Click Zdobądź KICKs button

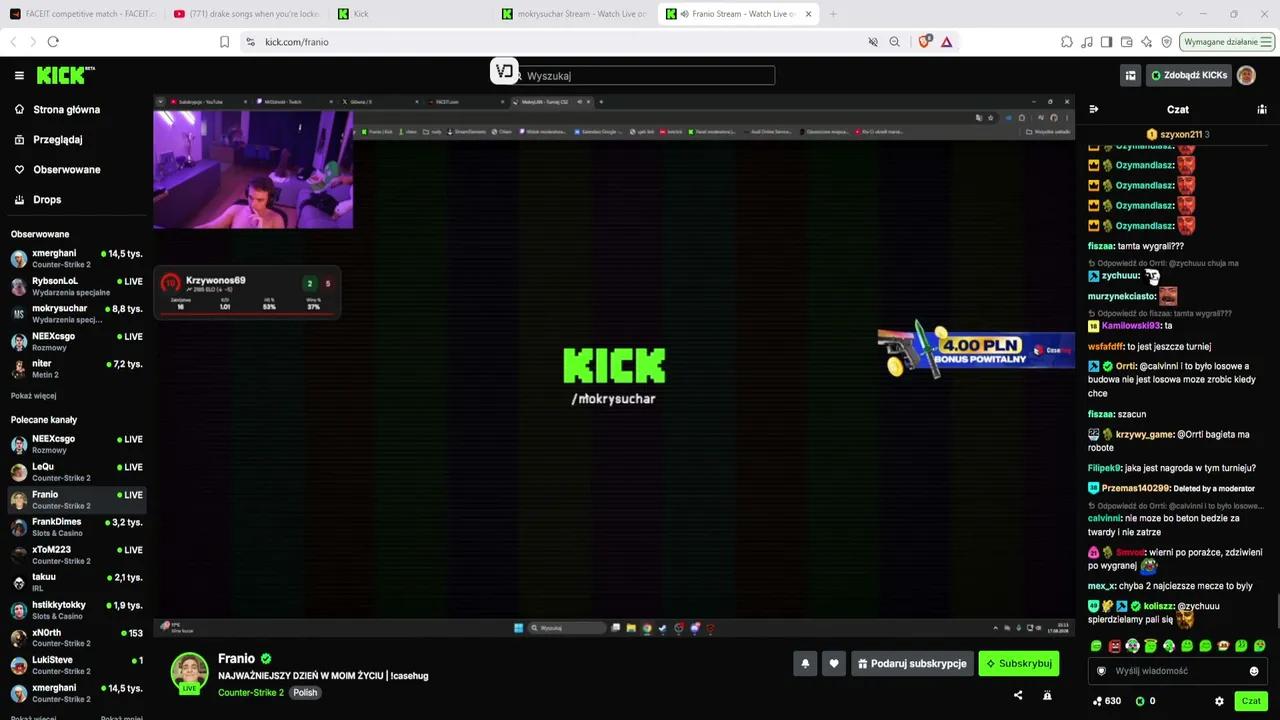click(1188, 75)
